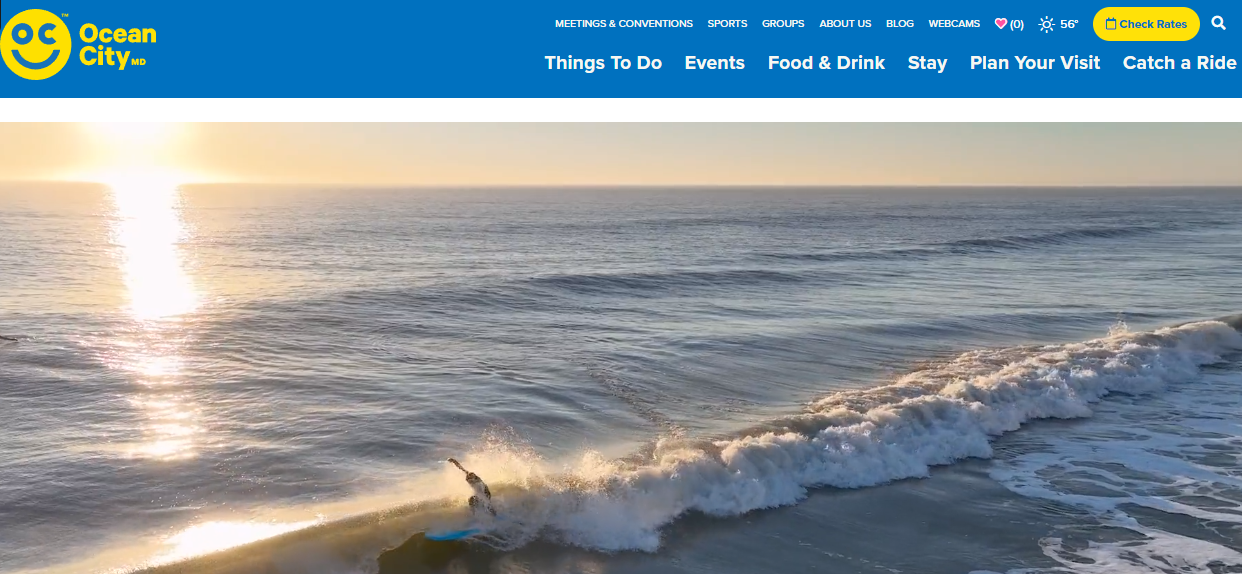The image size is (1242, 574).
Task: Click the surfer hero video banner
Action: (x=621, y=348)
